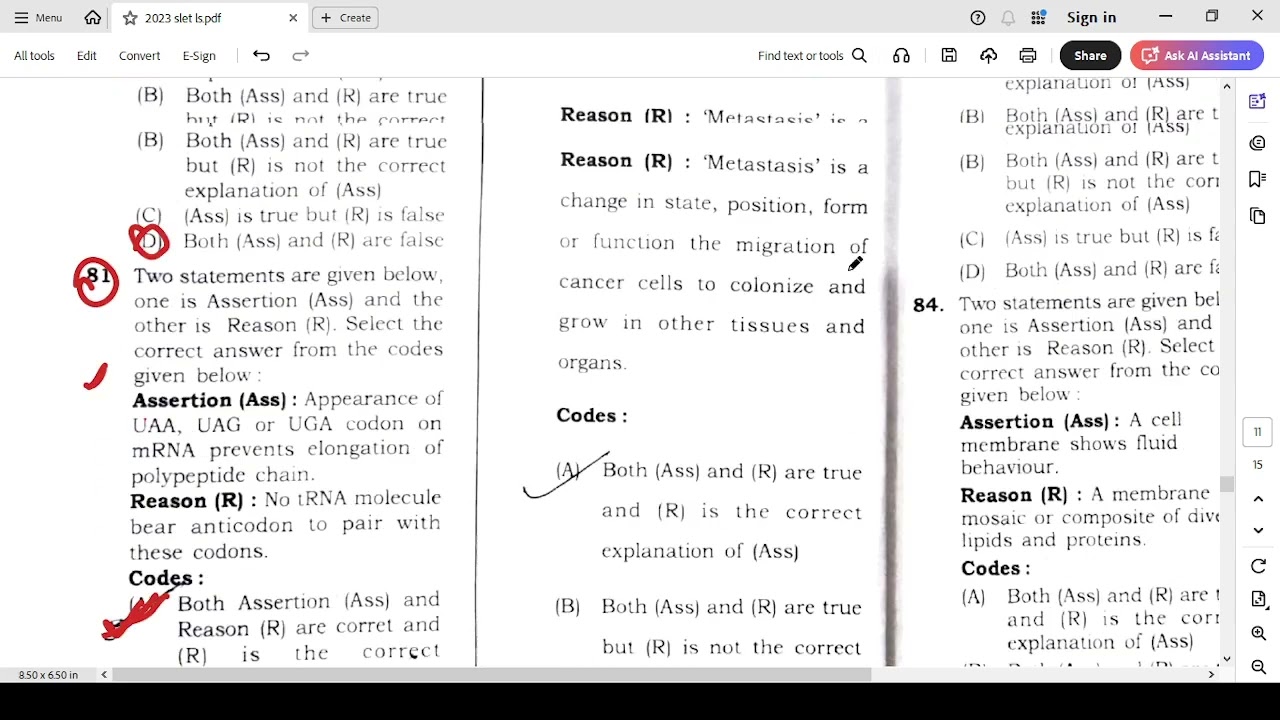Open the bookmarks panel icon
Image resolution: width=1280 pixels, height=720 pixels.
pos(1258,179)
